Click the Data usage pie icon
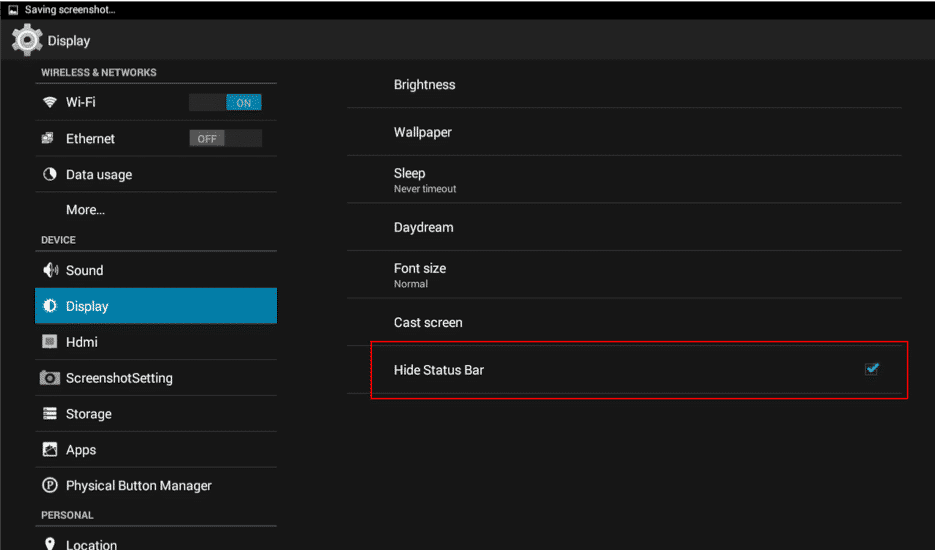The height and width of the screenshot is (550, 935). coord(49,174)
